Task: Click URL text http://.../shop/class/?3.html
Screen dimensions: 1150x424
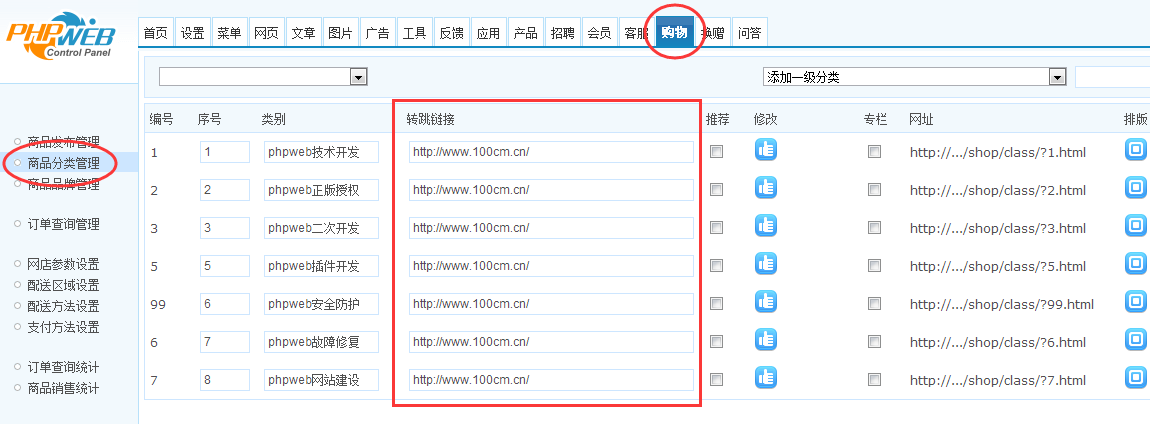Action: click(x=997, y=228)
